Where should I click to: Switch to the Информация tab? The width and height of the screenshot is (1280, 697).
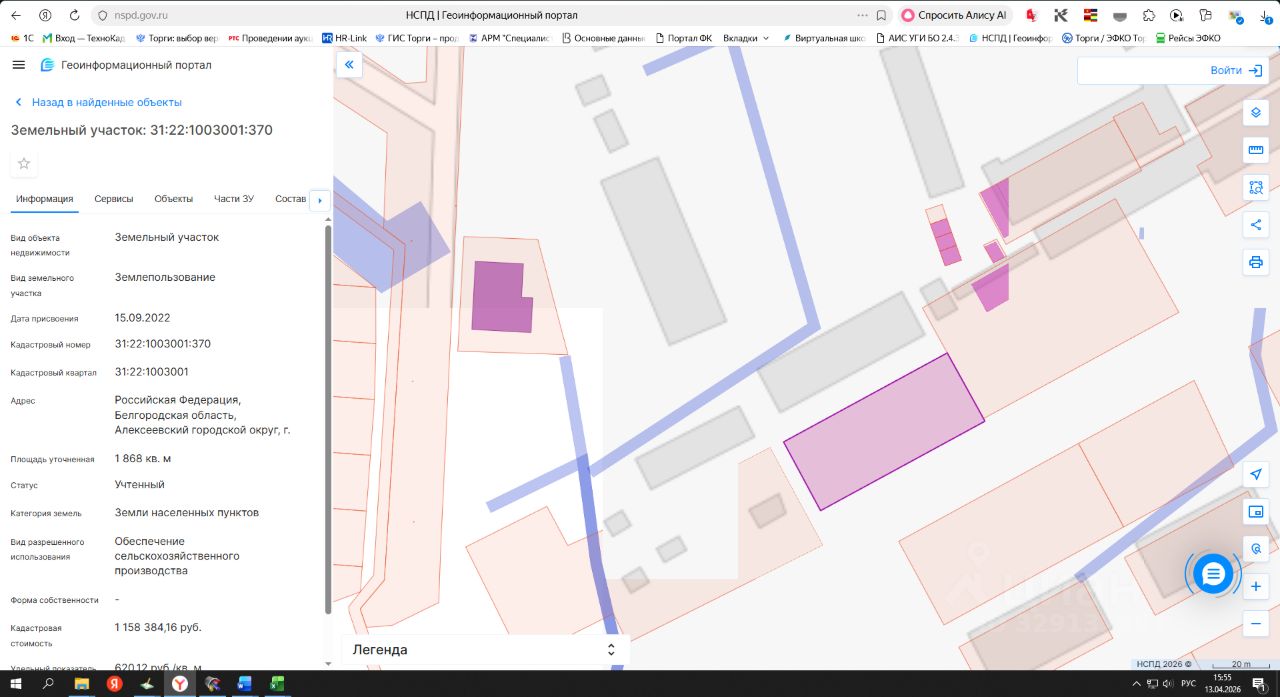pyautogui.click(x=44, y=199)
